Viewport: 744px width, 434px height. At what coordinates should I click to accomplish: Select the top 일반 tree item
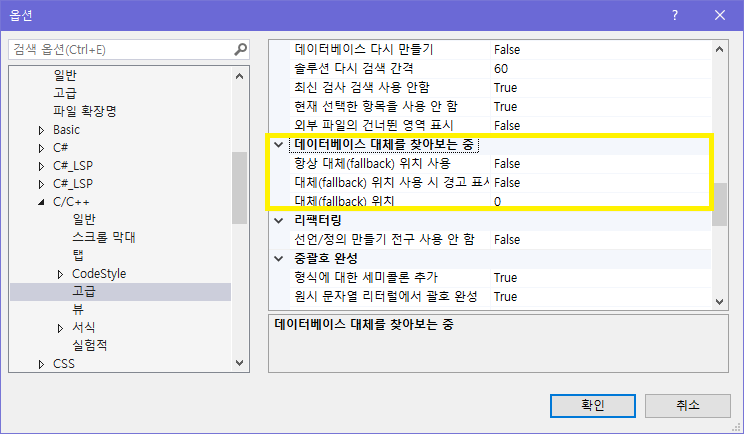point(65,75)
